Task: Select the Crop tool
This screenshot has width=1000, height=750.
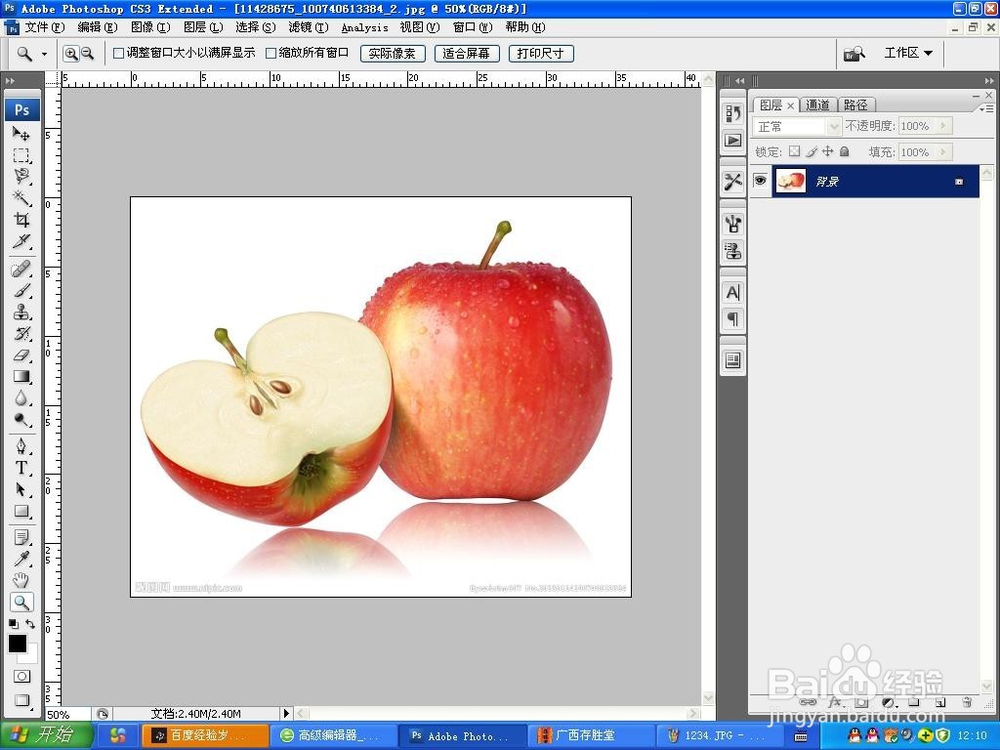Action: pyautogui.click(x=22, y=220)
